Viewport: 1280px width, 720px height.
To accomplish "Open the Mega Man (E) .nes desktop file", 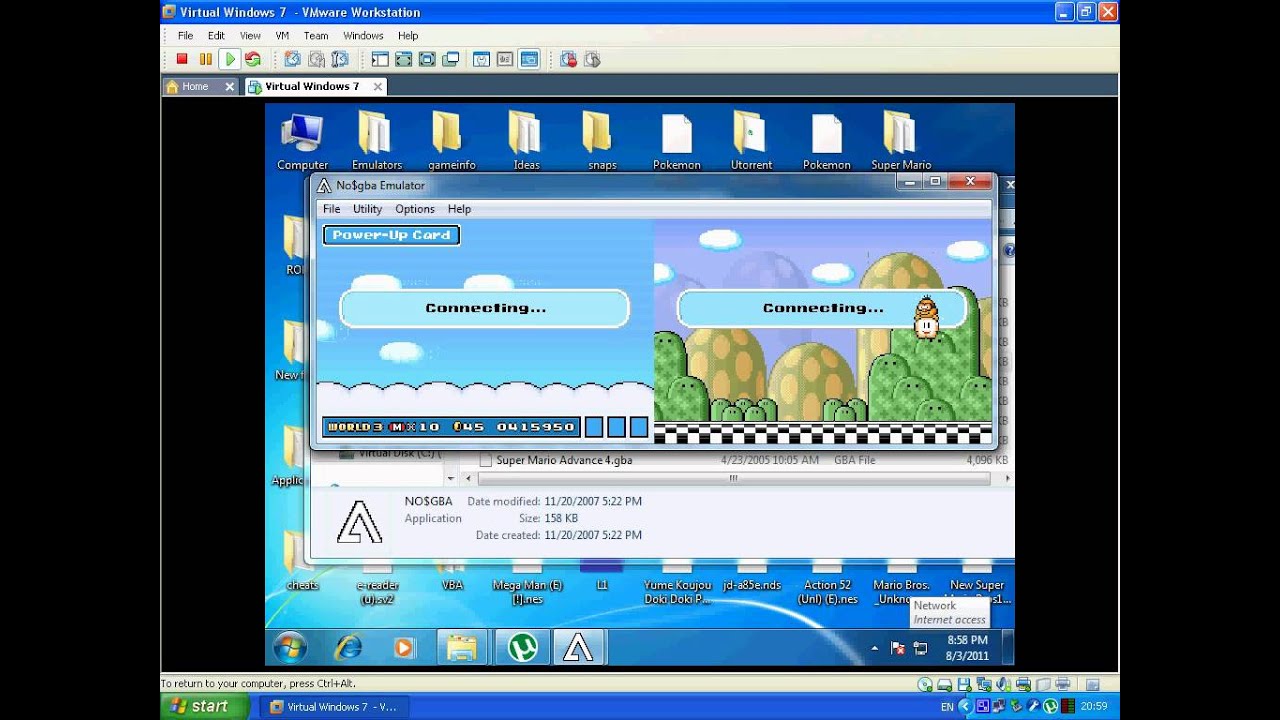I will [x=527, y=583].
